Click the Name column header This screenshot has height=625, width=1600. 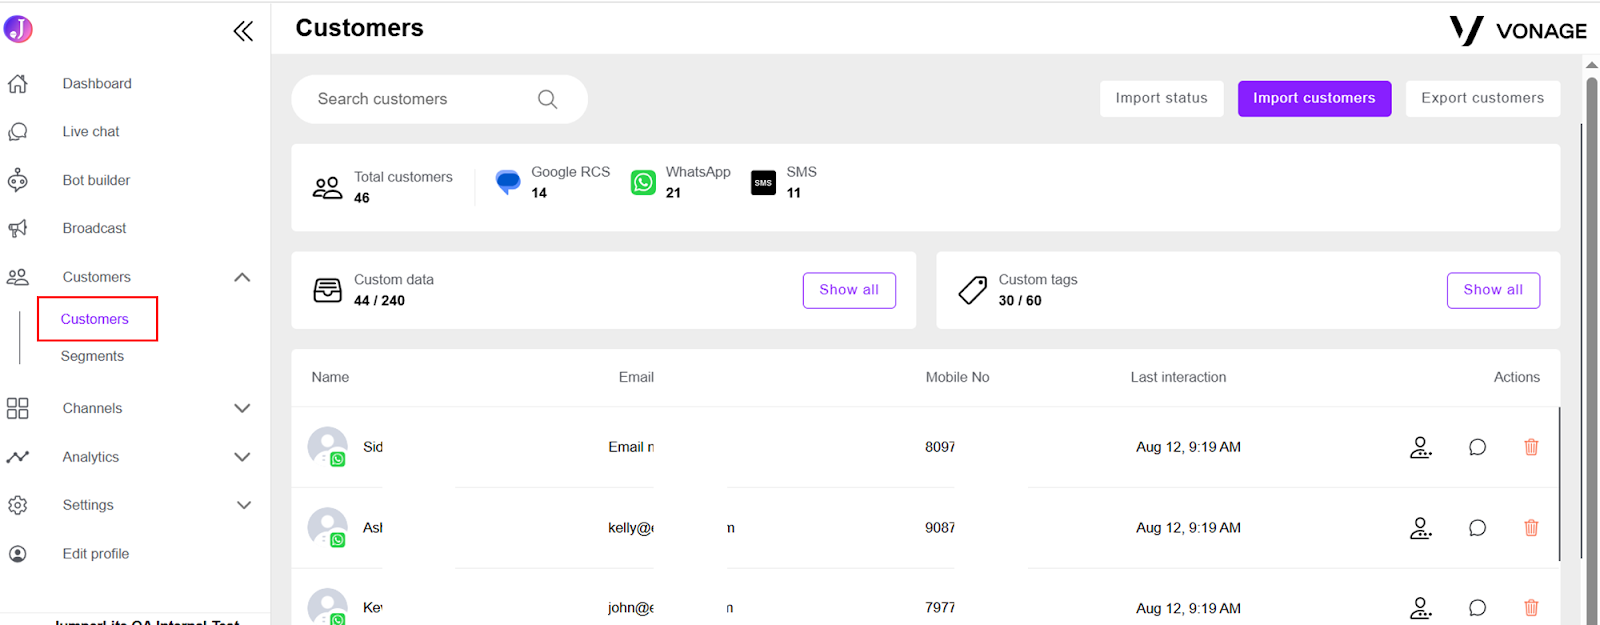[x=330, y=377]
